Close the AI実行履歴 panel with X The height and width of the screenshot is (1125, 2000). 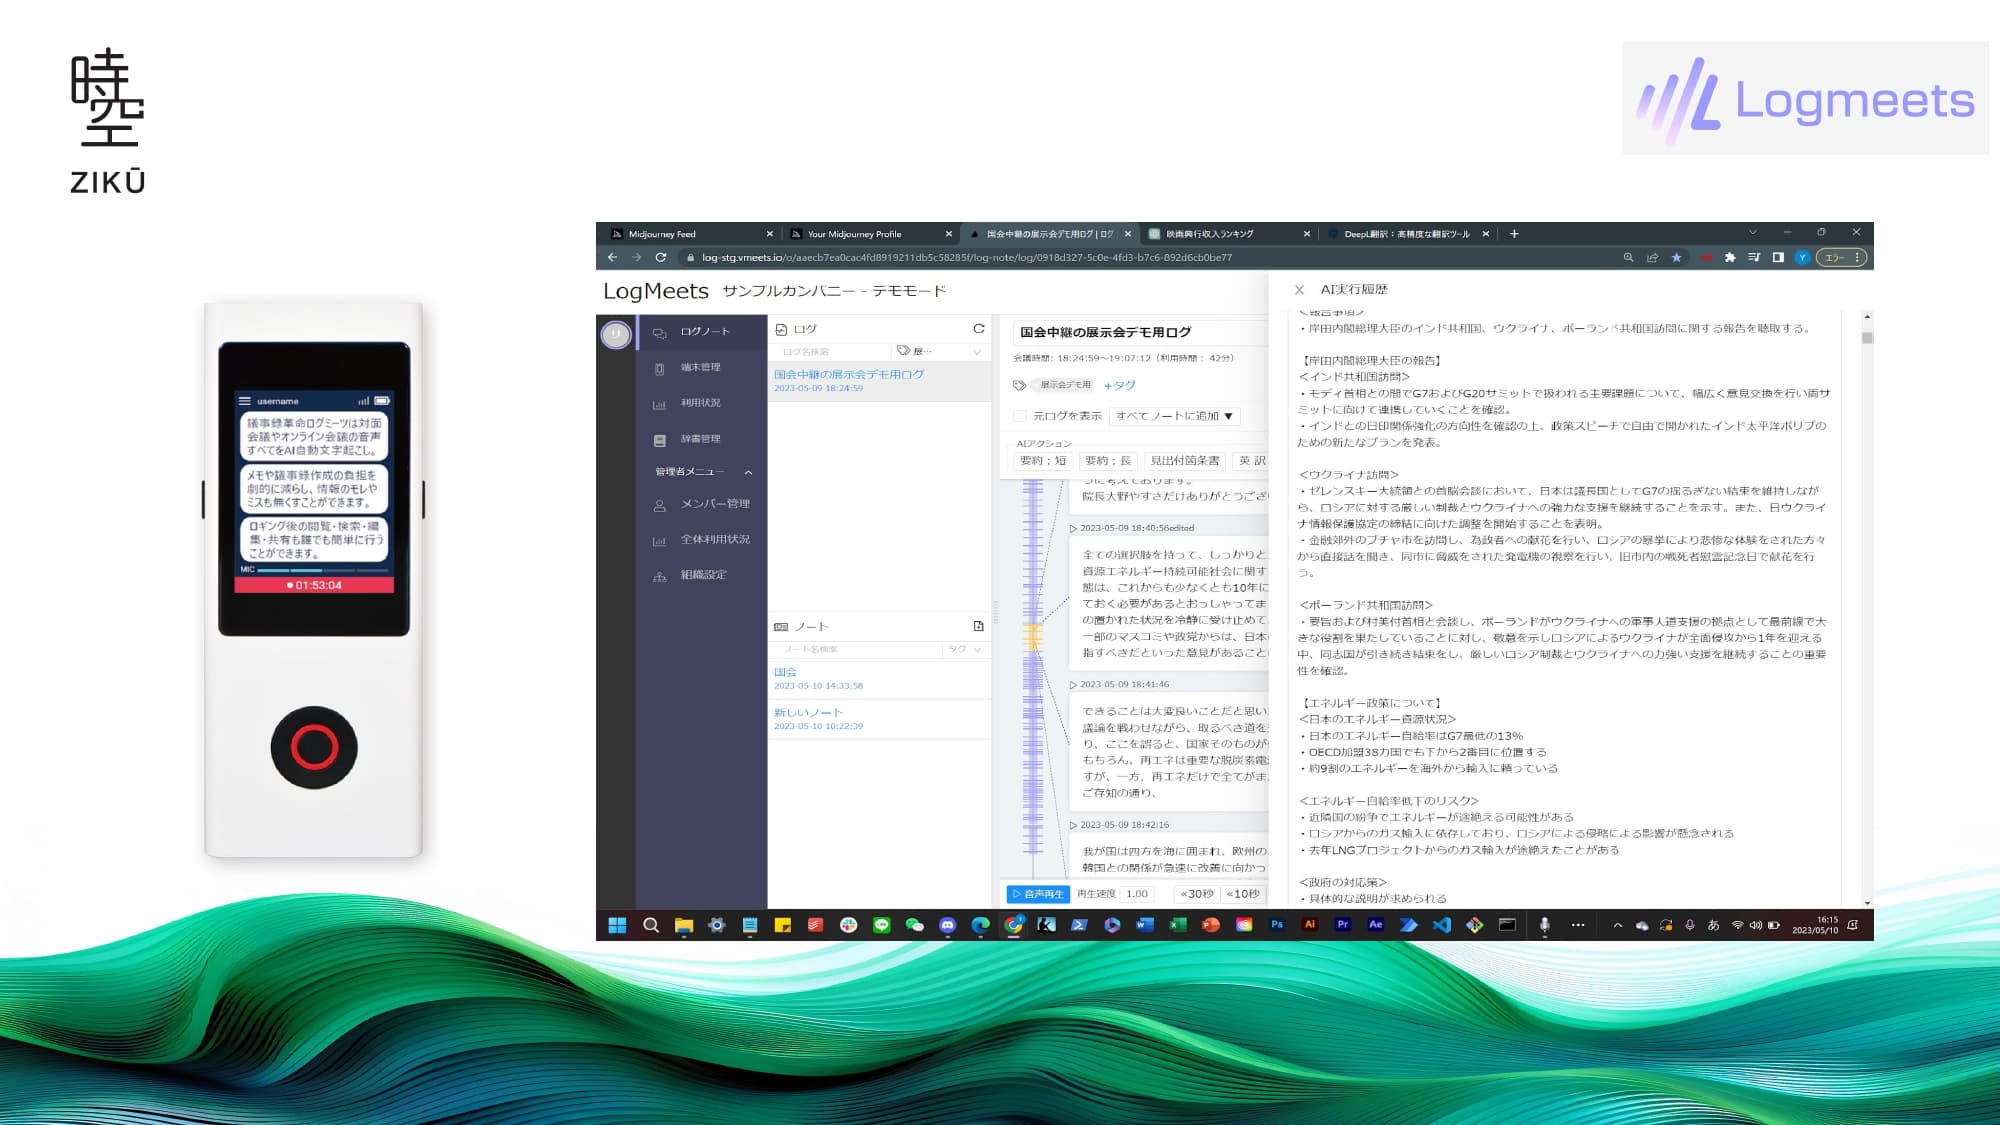(1299, 290)
